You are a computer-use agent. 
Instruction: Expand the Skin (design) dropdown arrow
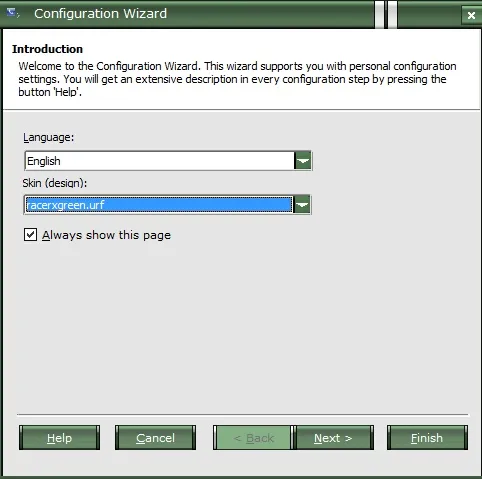coord(302,205)
